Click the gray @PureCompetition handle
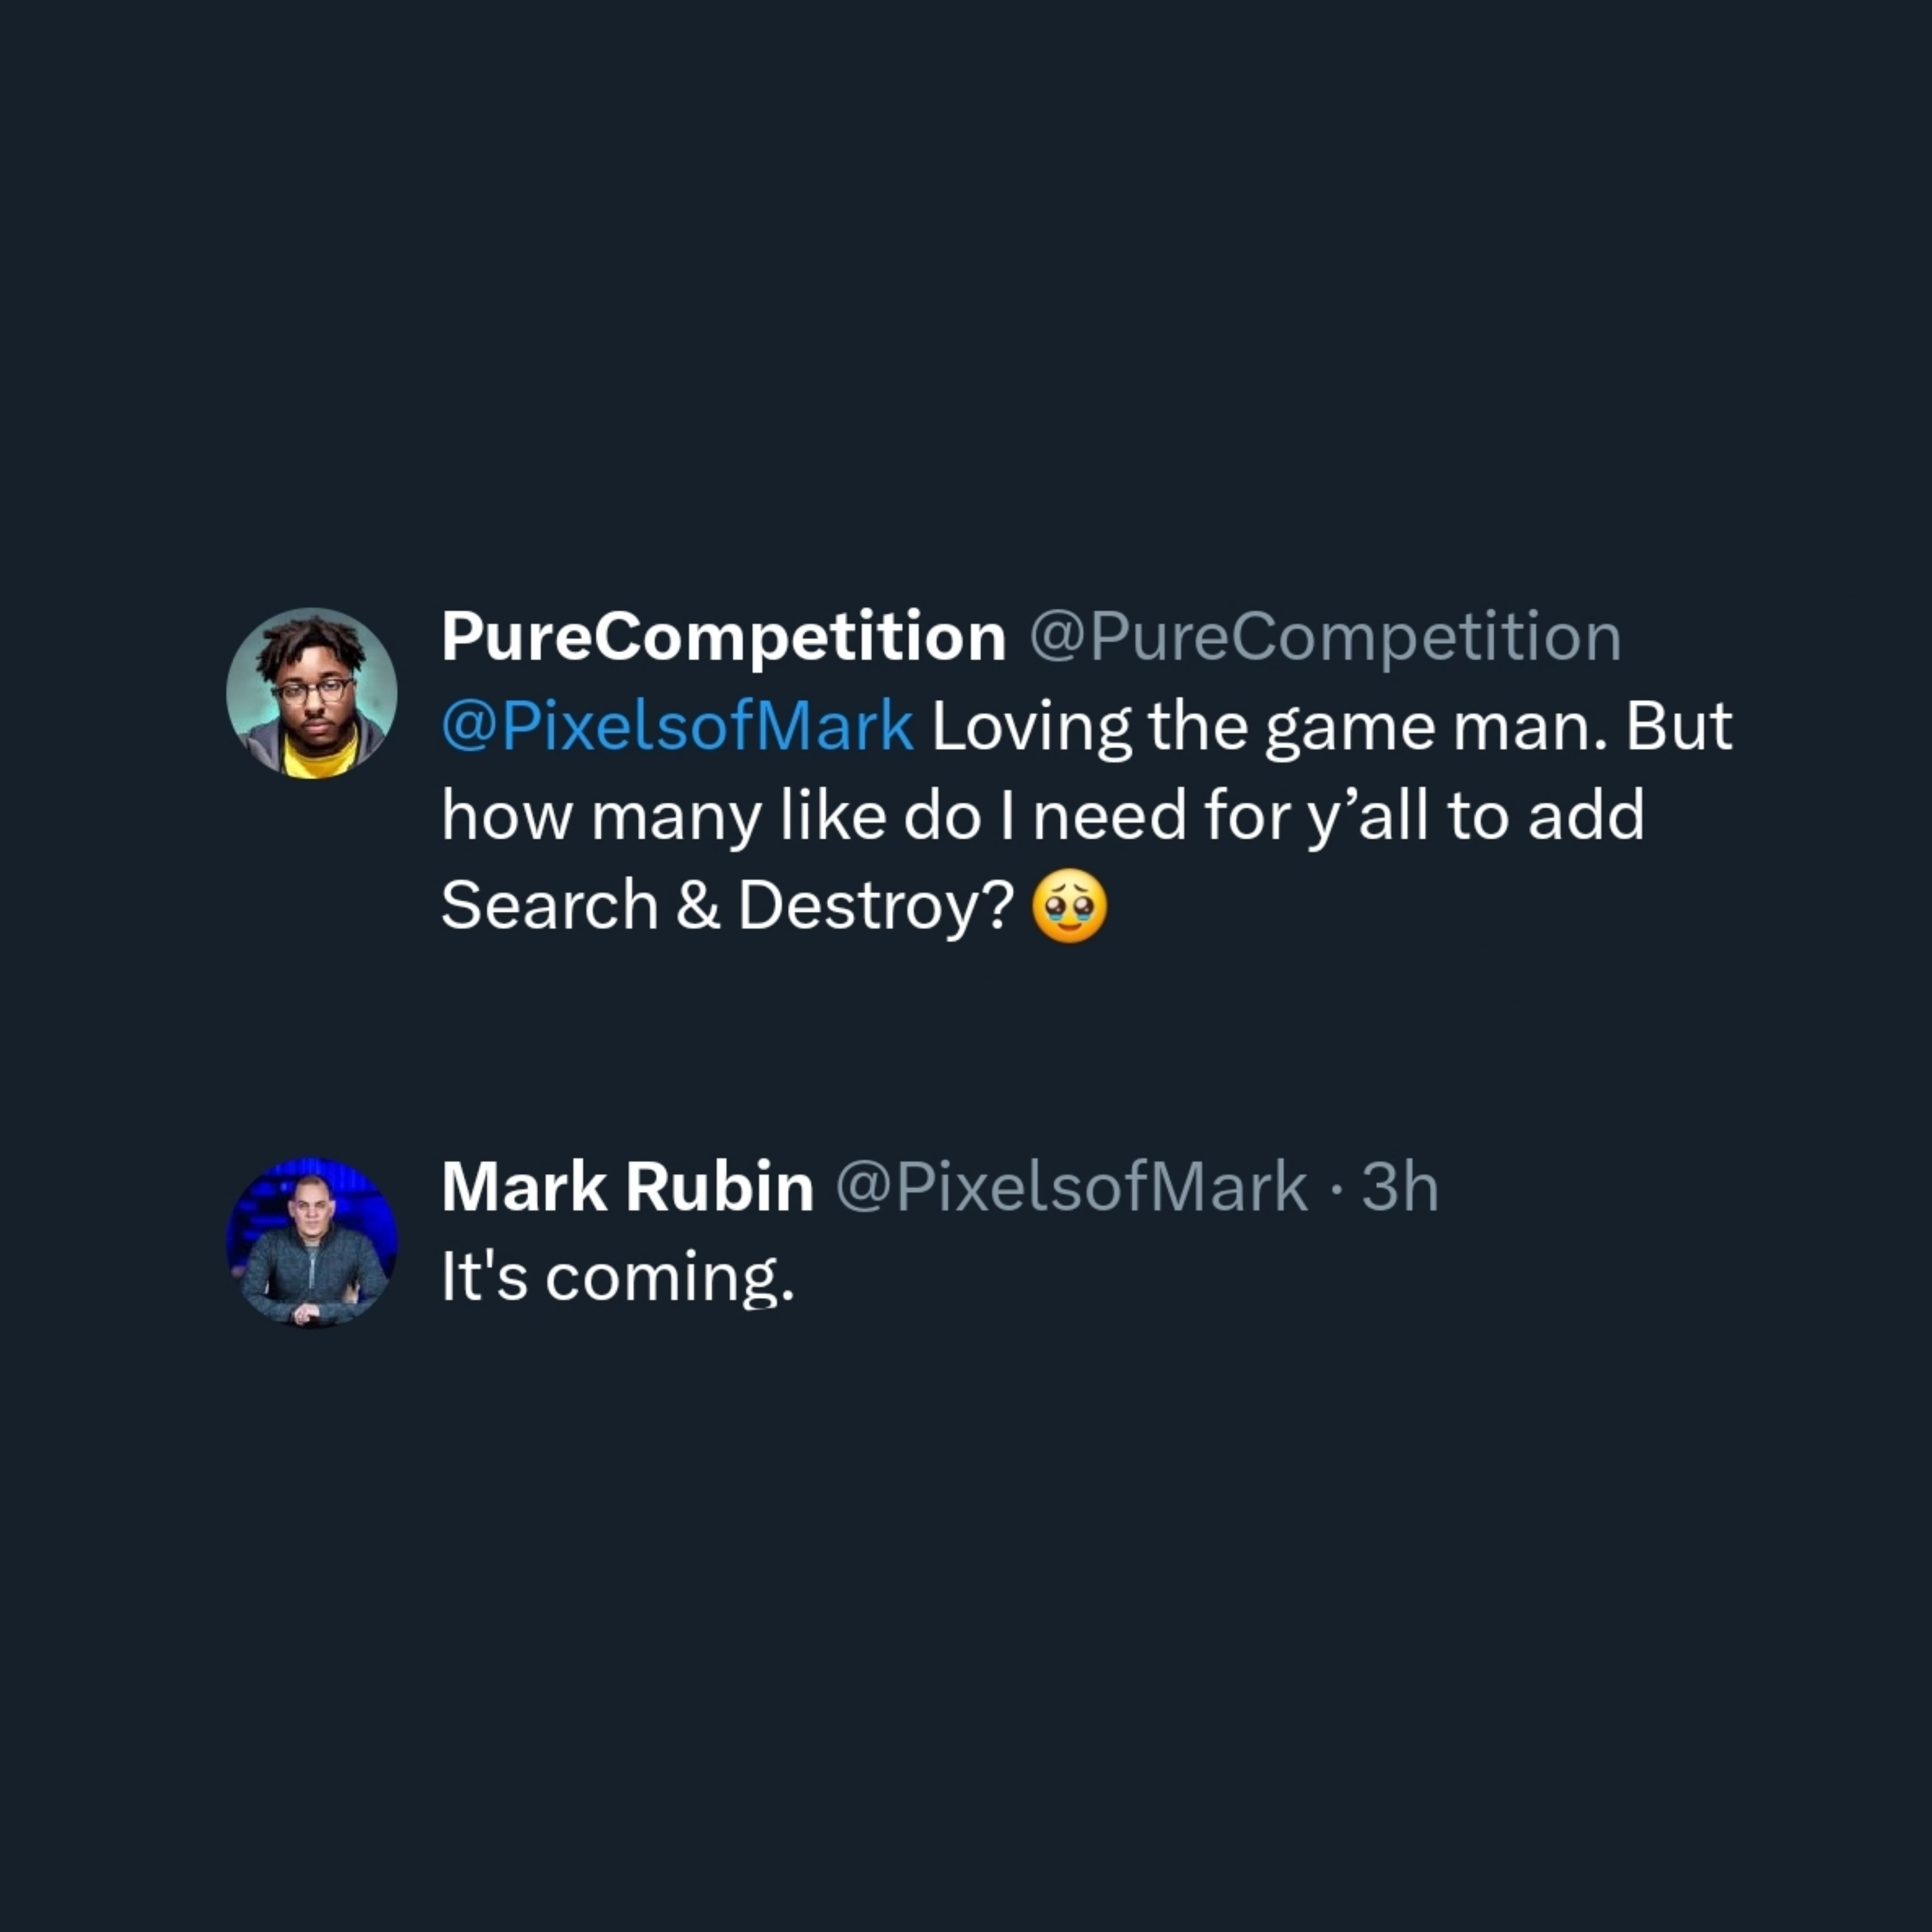This screenshot has height=1932, width=1932. coord(1325,636)
